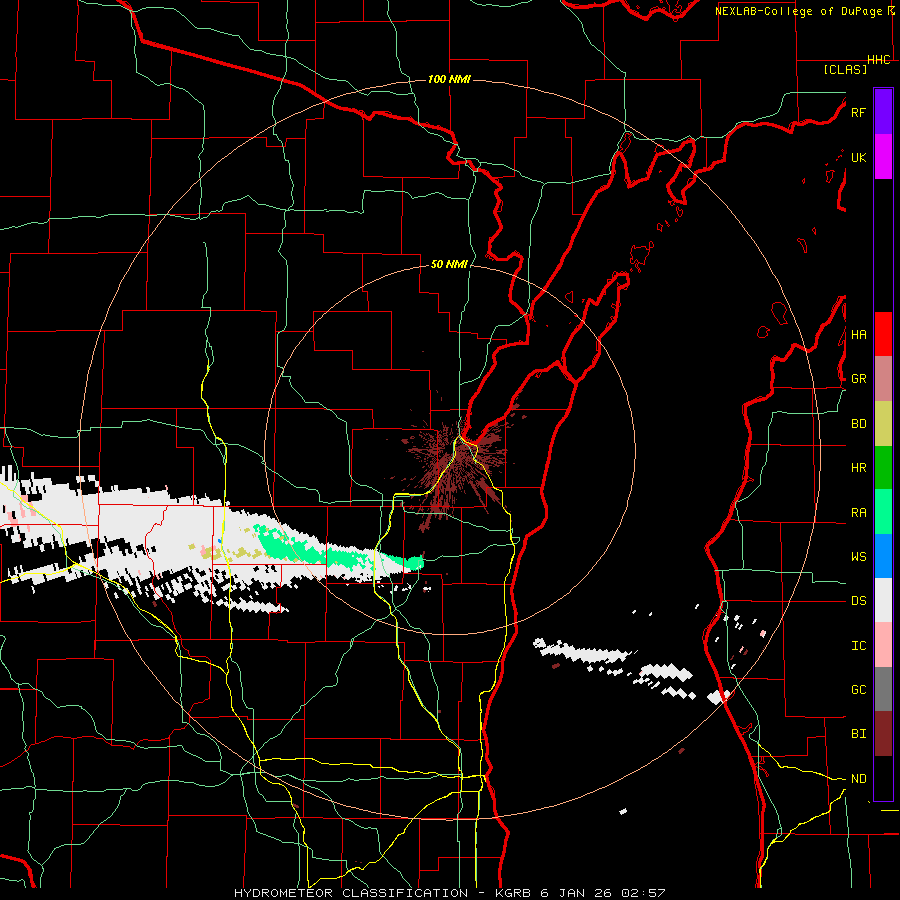The image size is (900, 900).
Task: Click the UK magenta legend swatch
Action: 883,157
